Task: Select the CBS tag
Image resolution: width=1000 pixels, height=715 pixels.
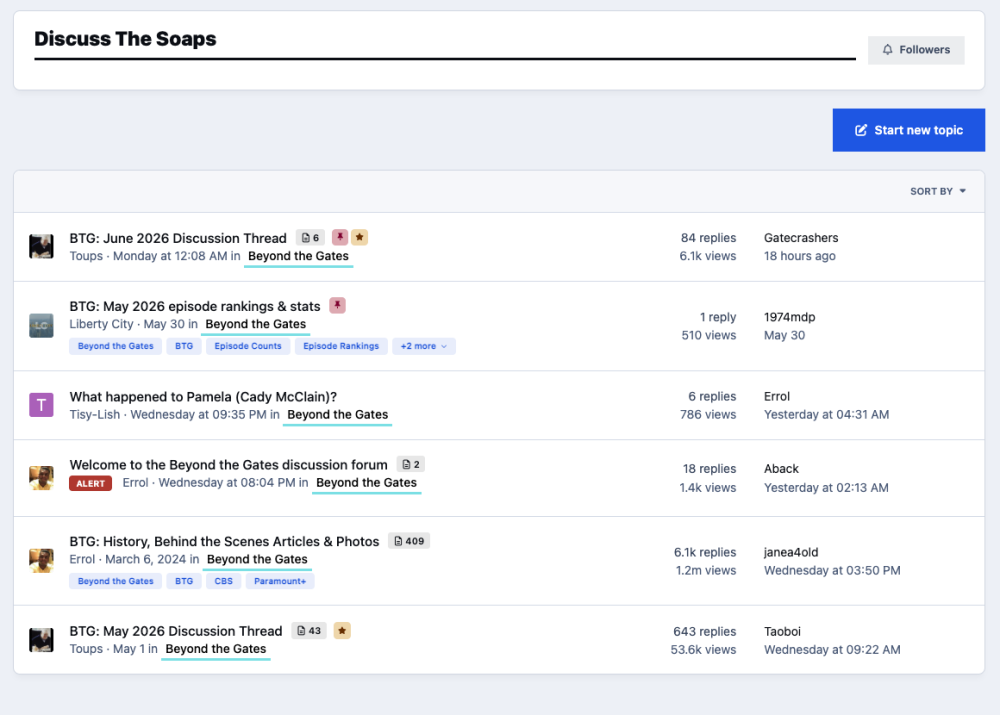Action: coord(224,581)
